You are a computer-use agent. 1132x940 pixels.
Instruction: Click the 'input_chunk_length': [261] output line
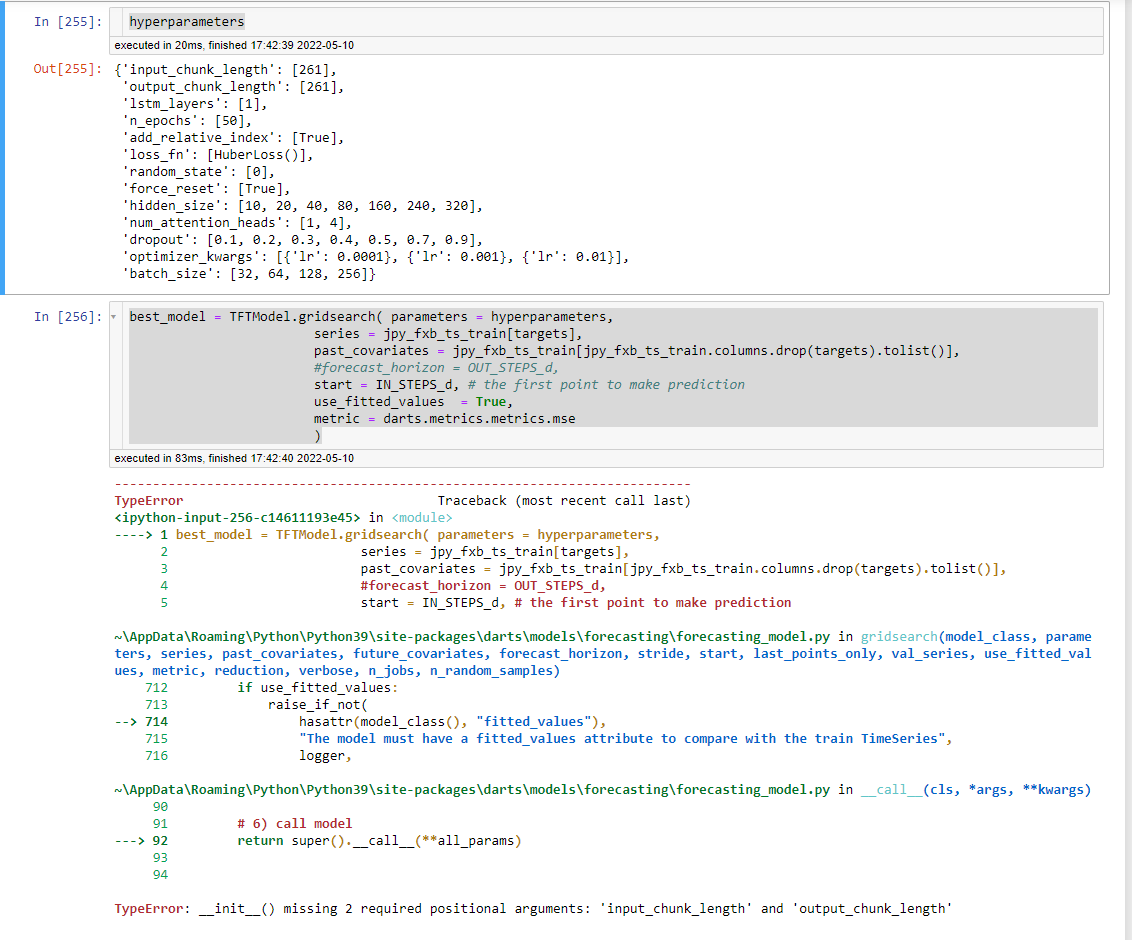(x=225, y=70)
